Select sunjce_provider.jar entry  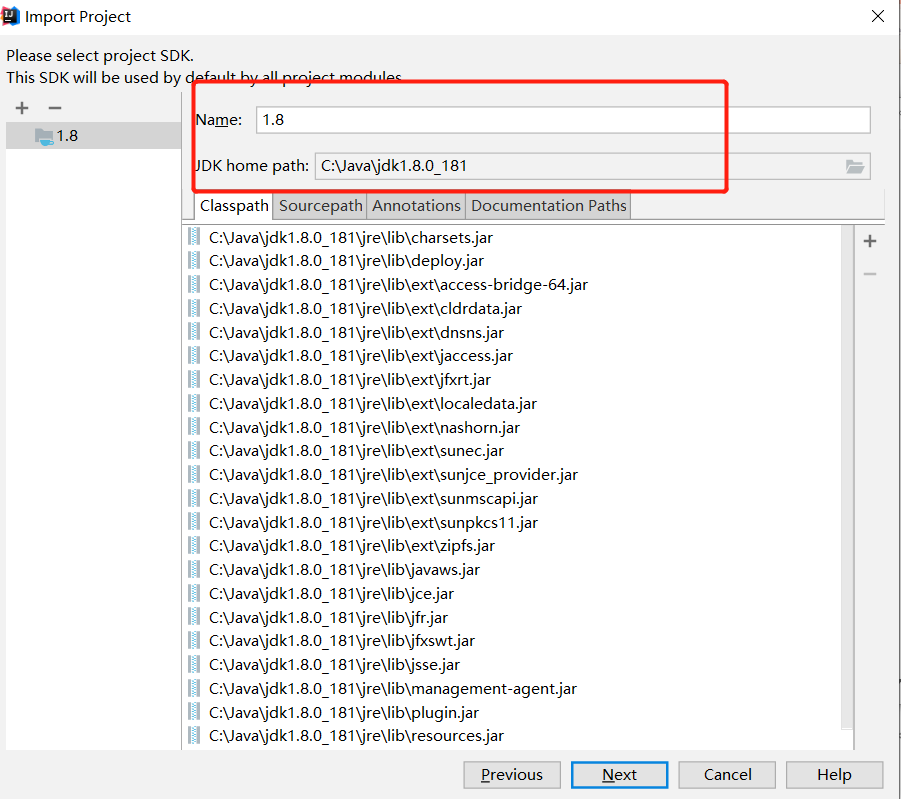click(x=393, y=475)
